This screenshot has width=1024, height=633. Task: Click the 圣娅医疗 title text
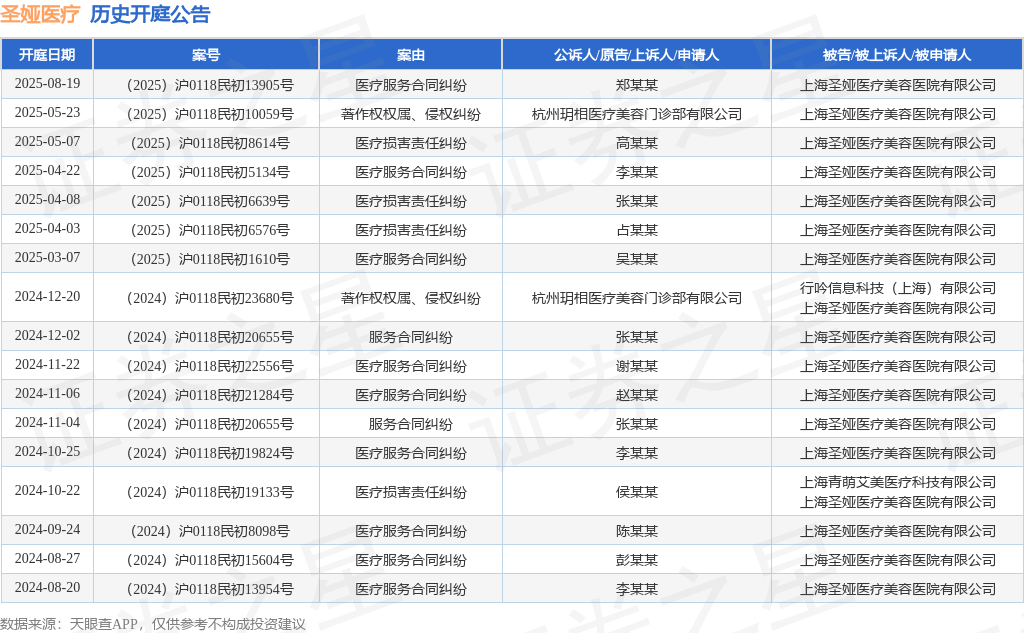coord(40,14)
